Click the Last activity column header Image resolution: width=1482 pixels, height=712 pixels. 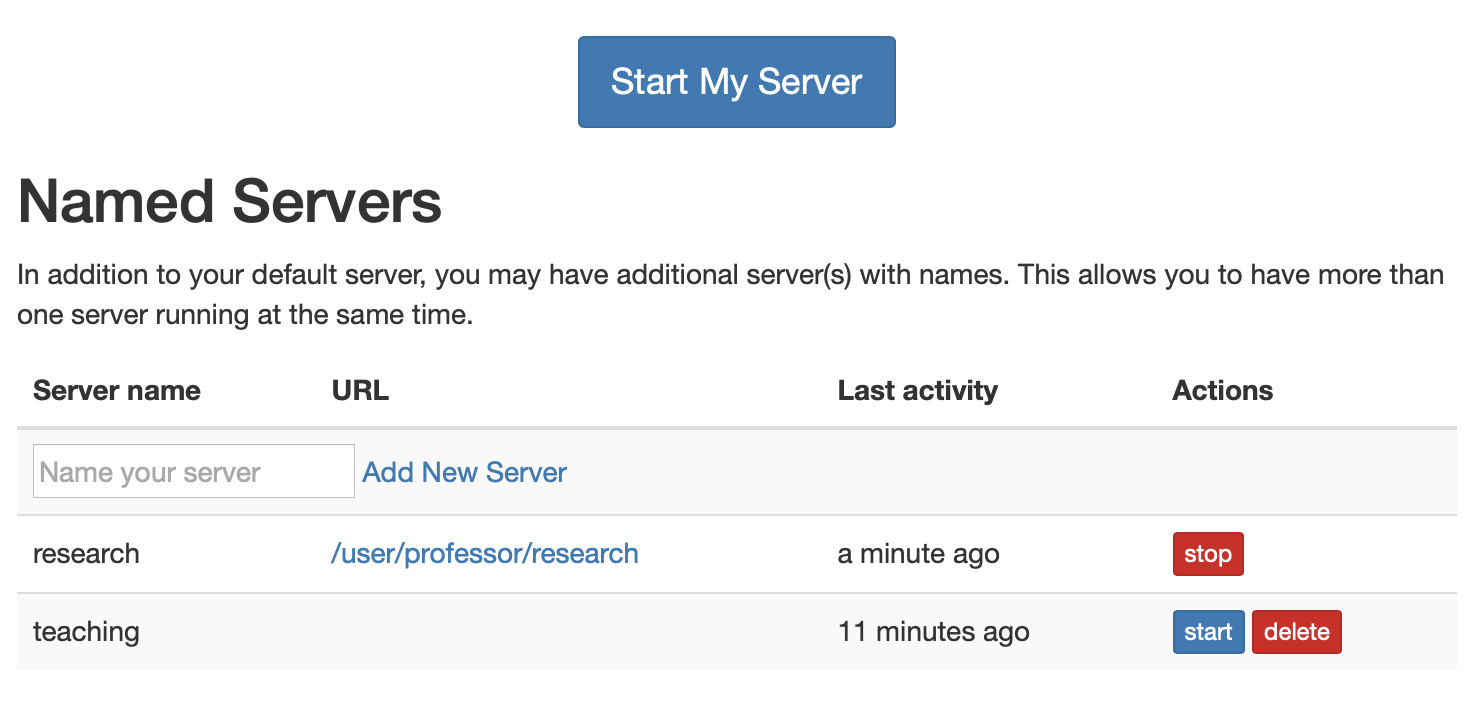[x=917, y=390]
